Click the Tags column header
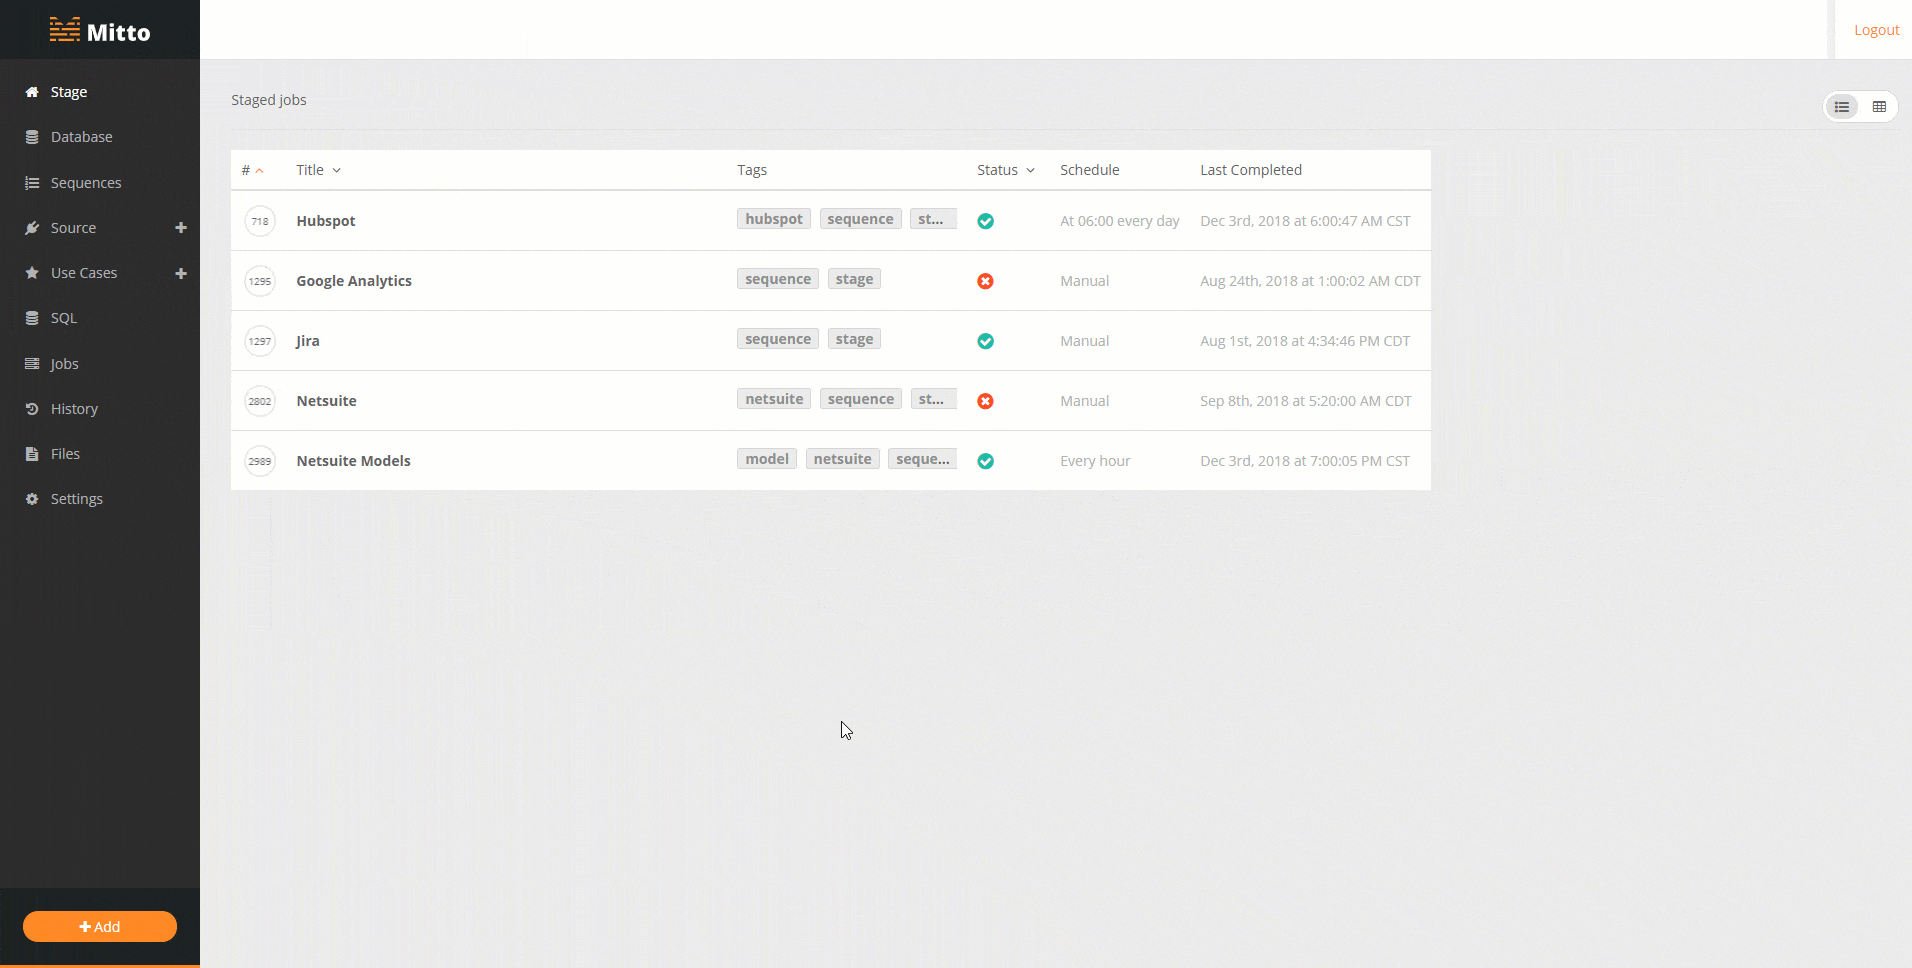The height and width of the screenshot is (968, 1912). click(x=752, y=170)
